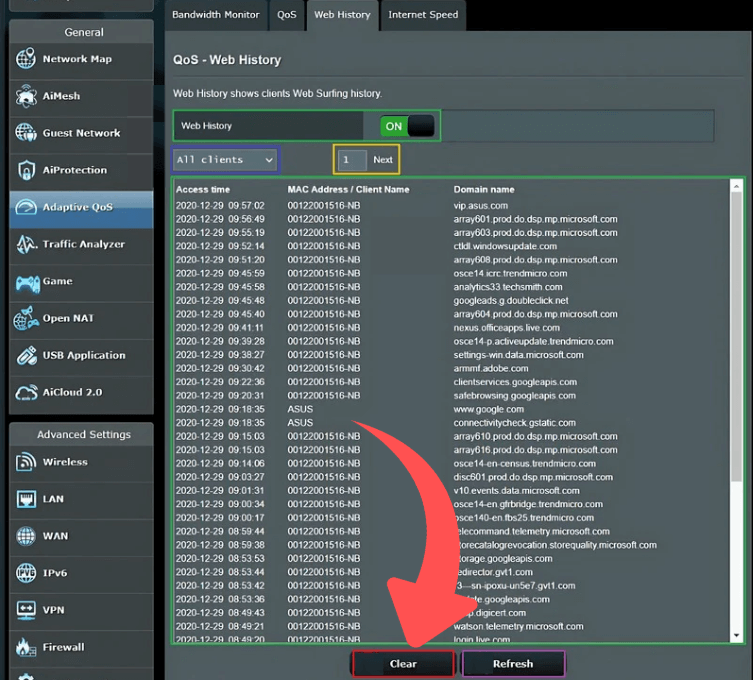The image size is (753, 680).
Task: Click the USB Application icon
Action: [26, 355]
